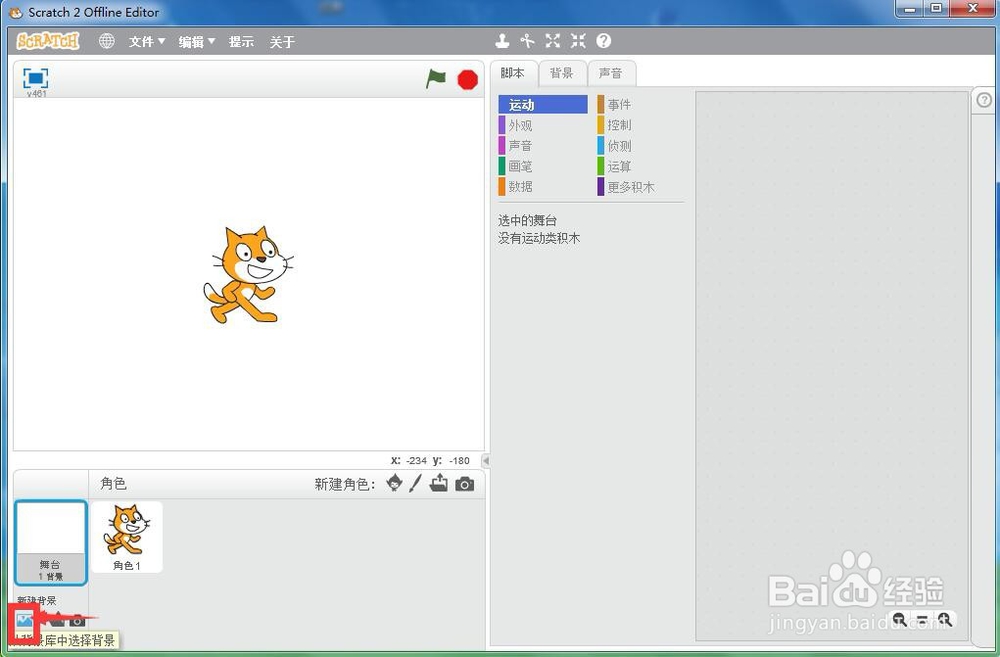Image resolution: width=1000 pixels, height=657 pixels.
Task: Open the 提示 menu item
Action: point(242,42)
